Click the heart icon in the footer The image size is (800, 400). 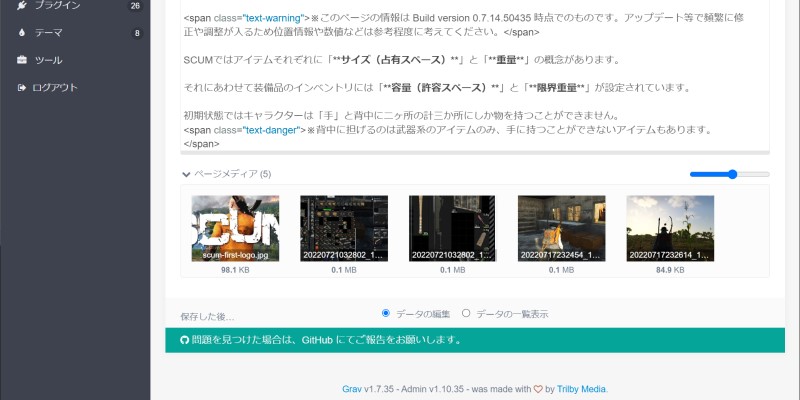click(x=538, y=389)
